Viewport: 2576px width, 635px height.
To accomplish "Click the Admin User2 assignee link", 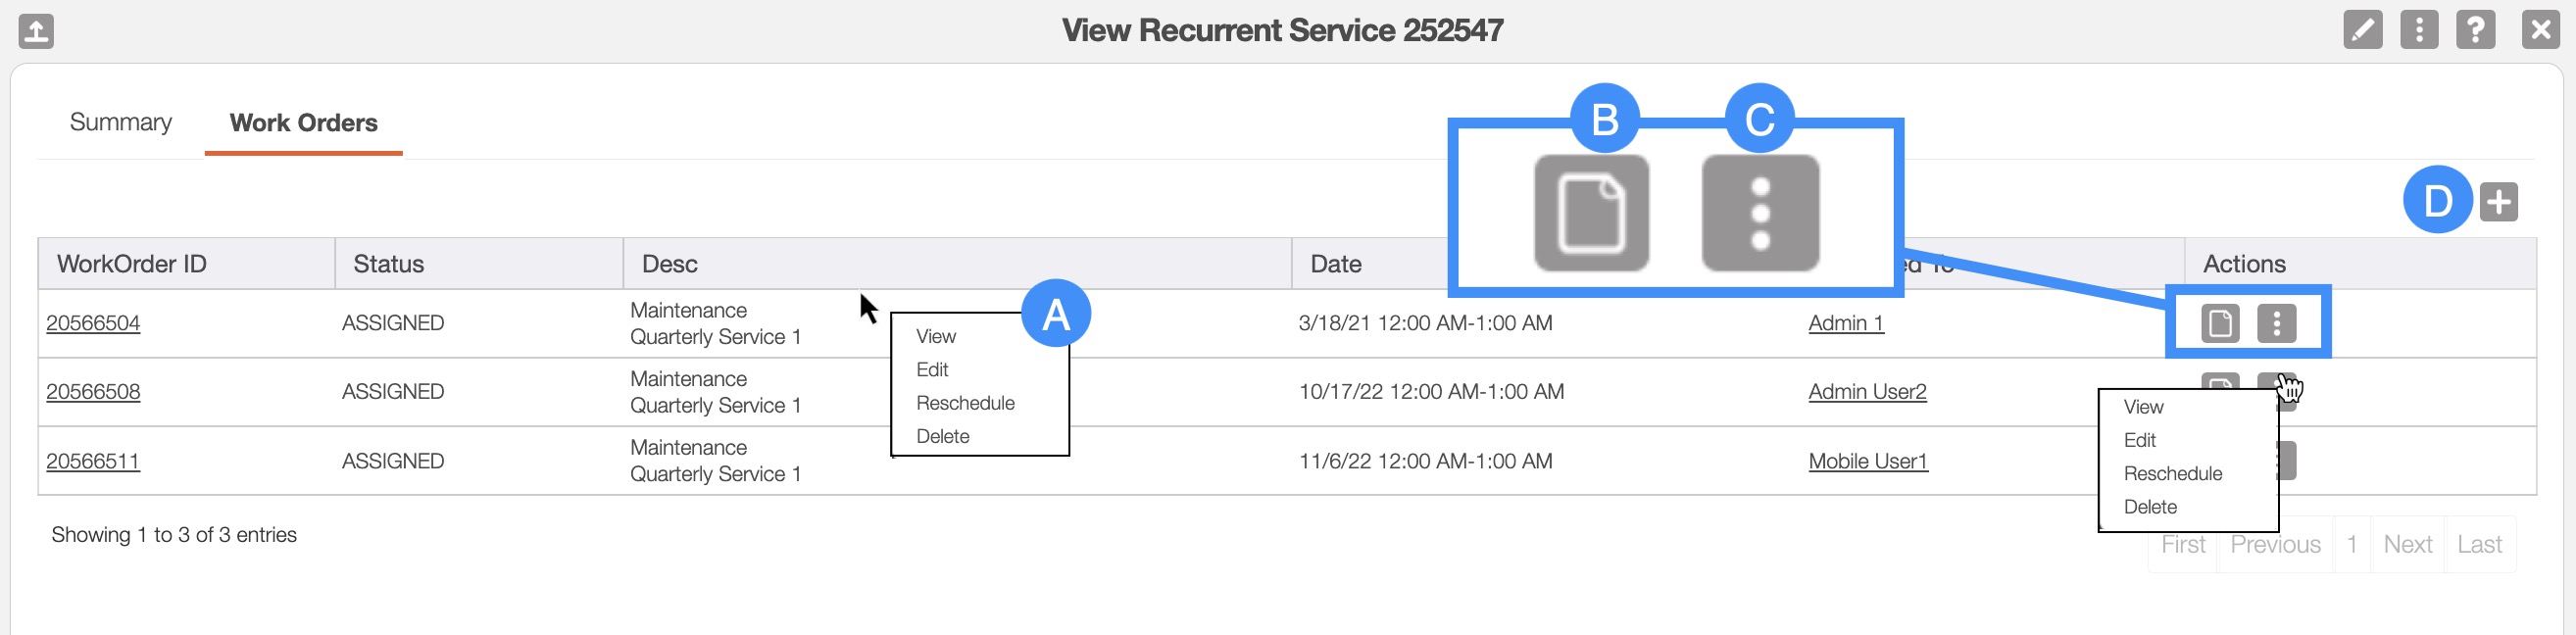I will [x=1866, y=392].
